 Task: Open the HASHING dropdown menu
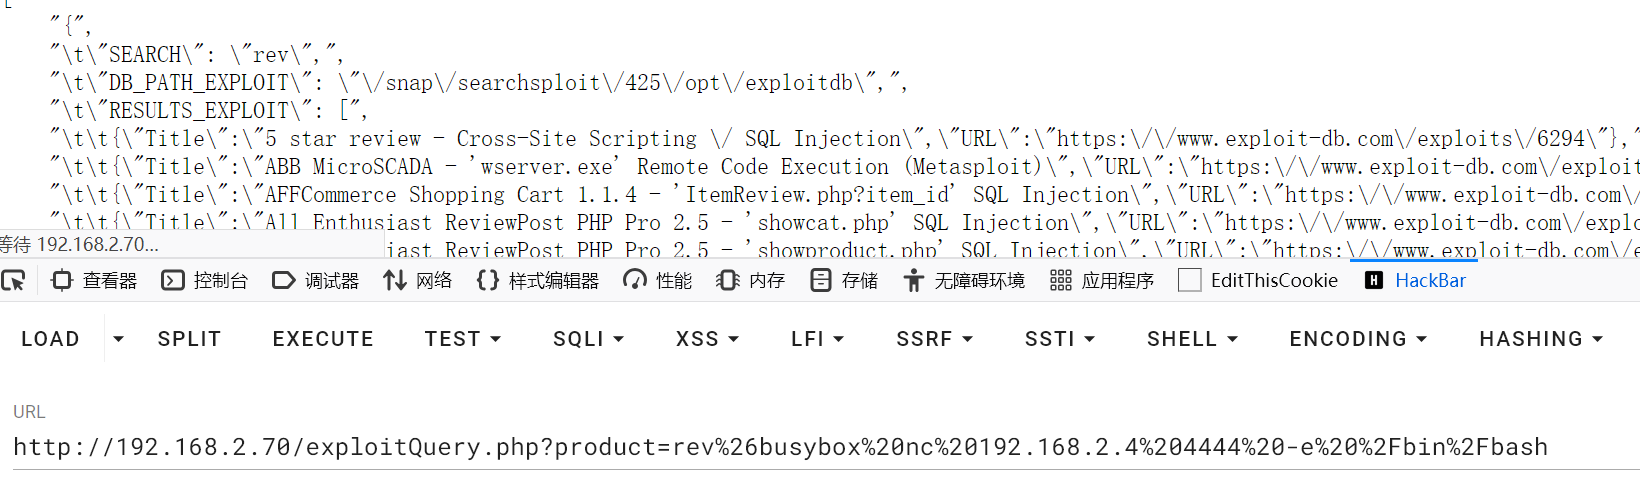[x=1540, y=339]
